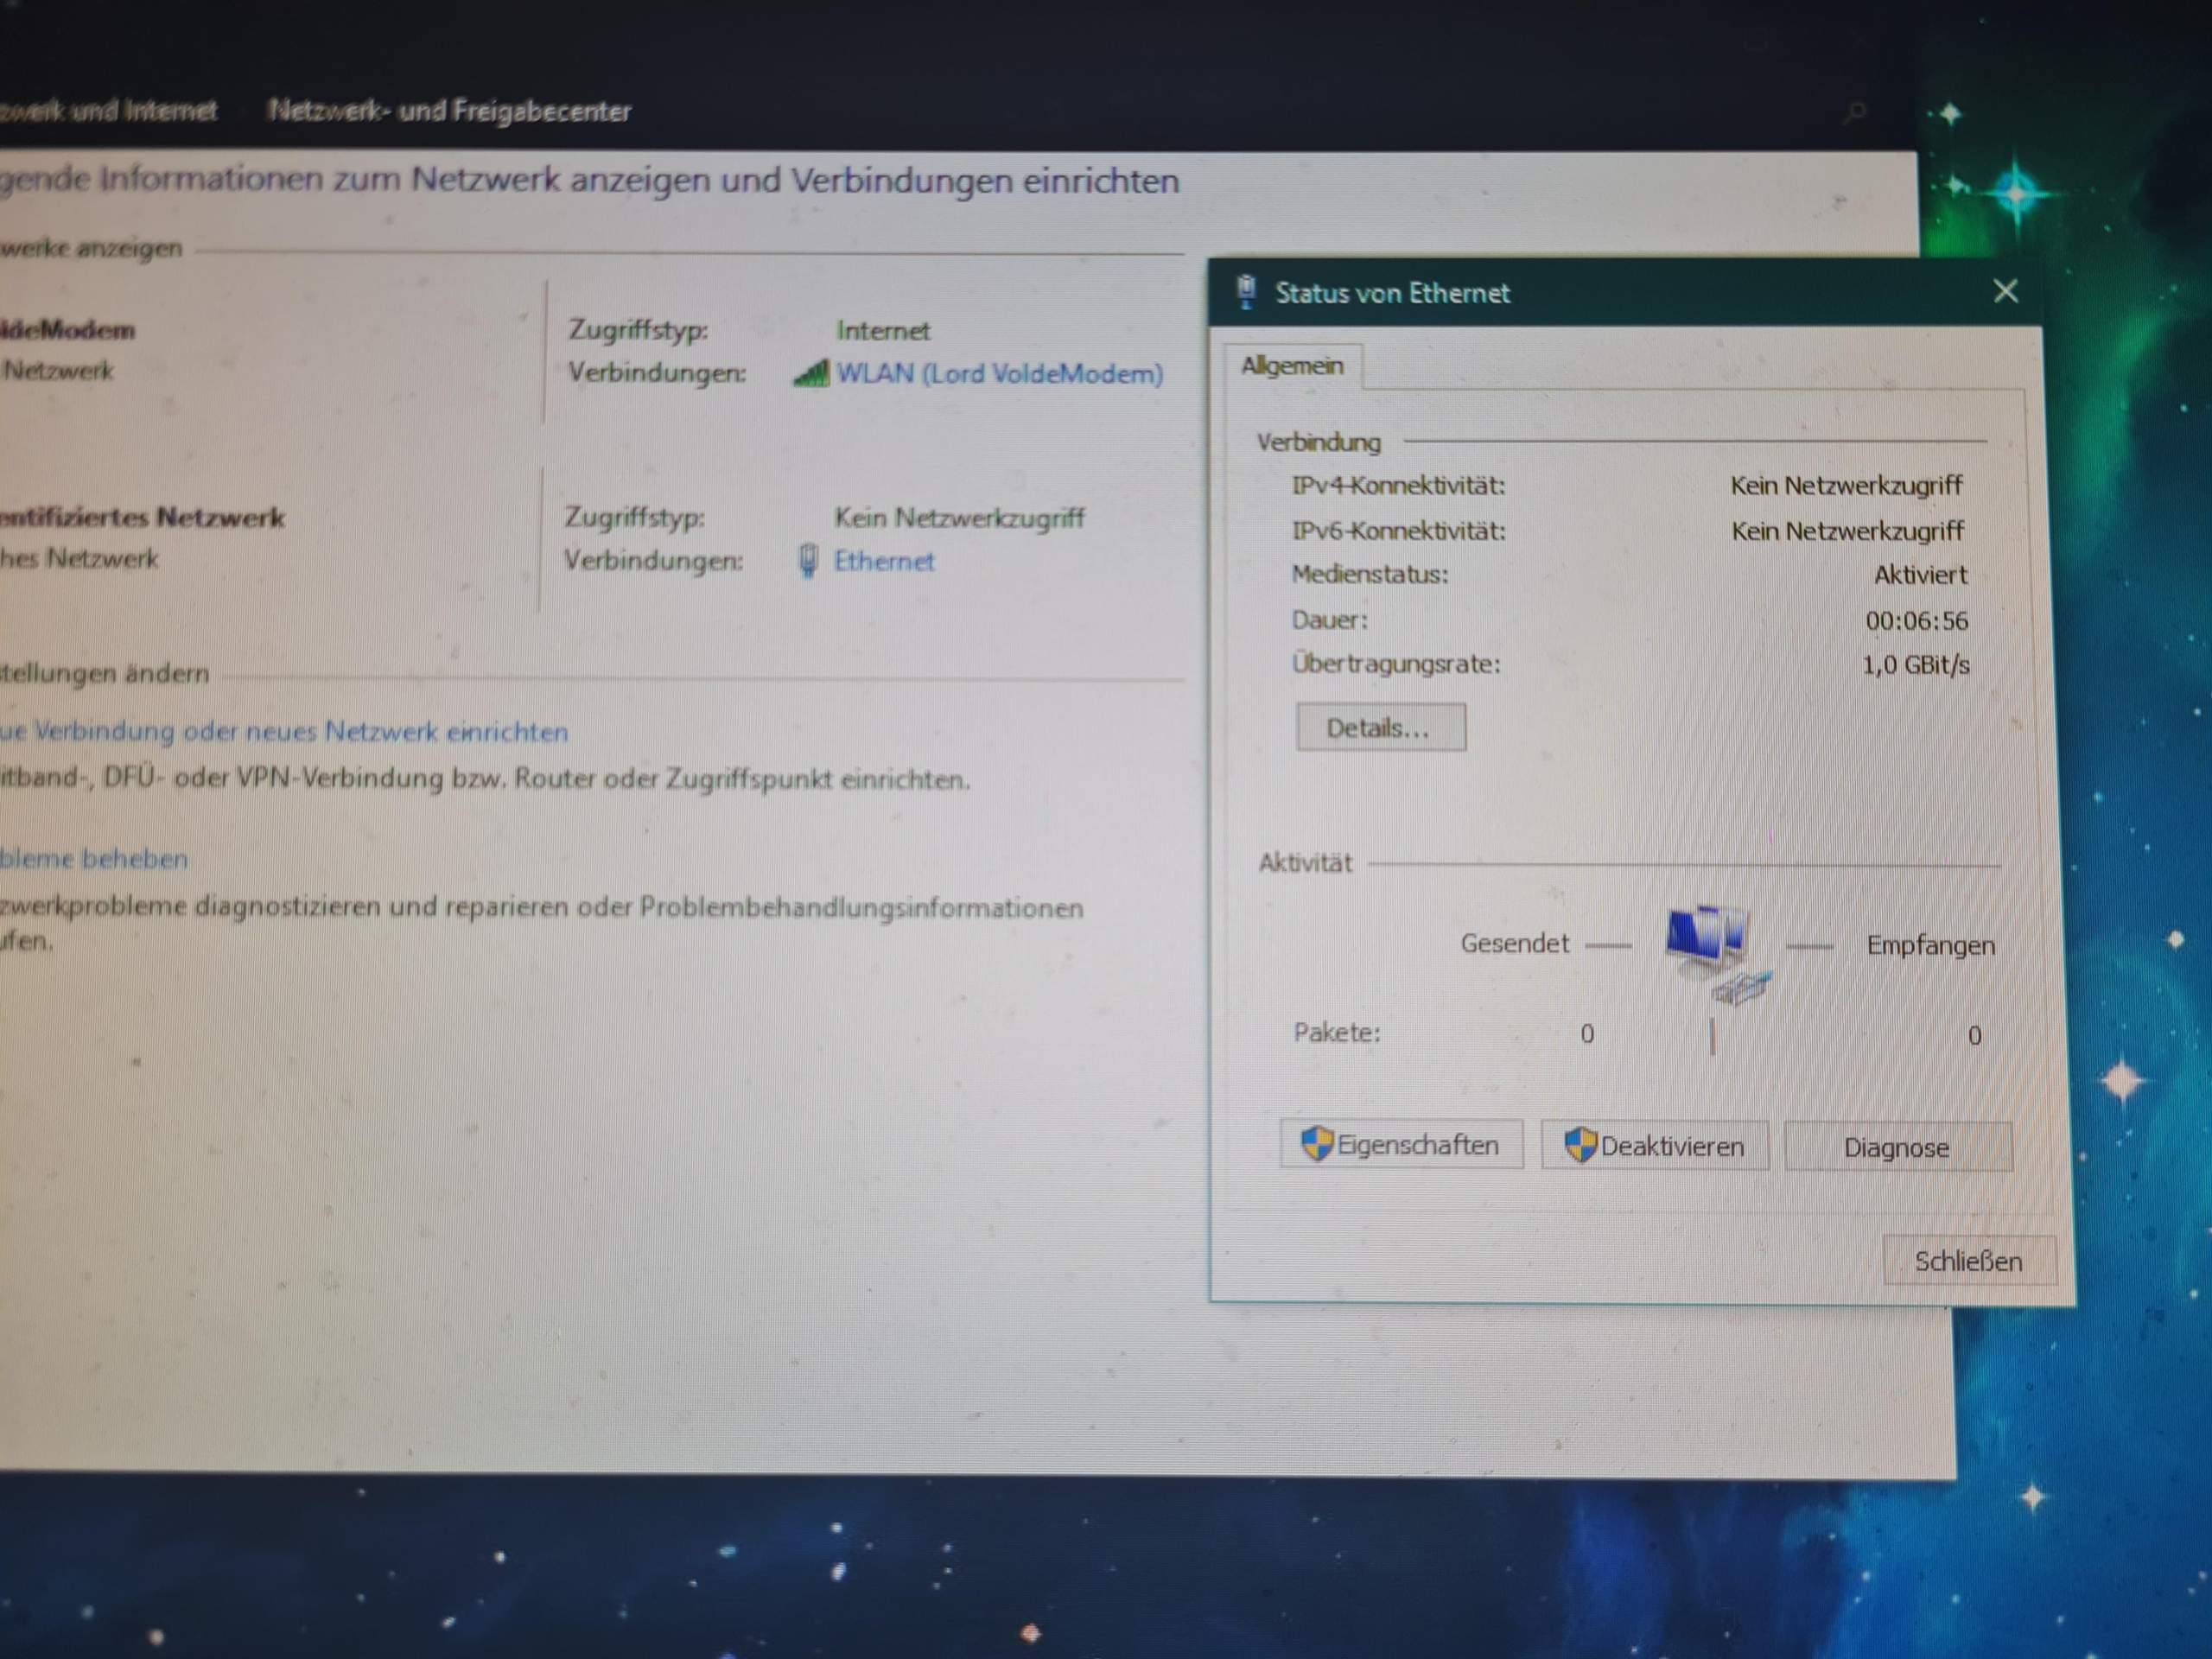The width and height of the screenshot is (2212, 1659).
Task: Run Diagnose for the Ethernet connection
Action: coord(1896,1146)
